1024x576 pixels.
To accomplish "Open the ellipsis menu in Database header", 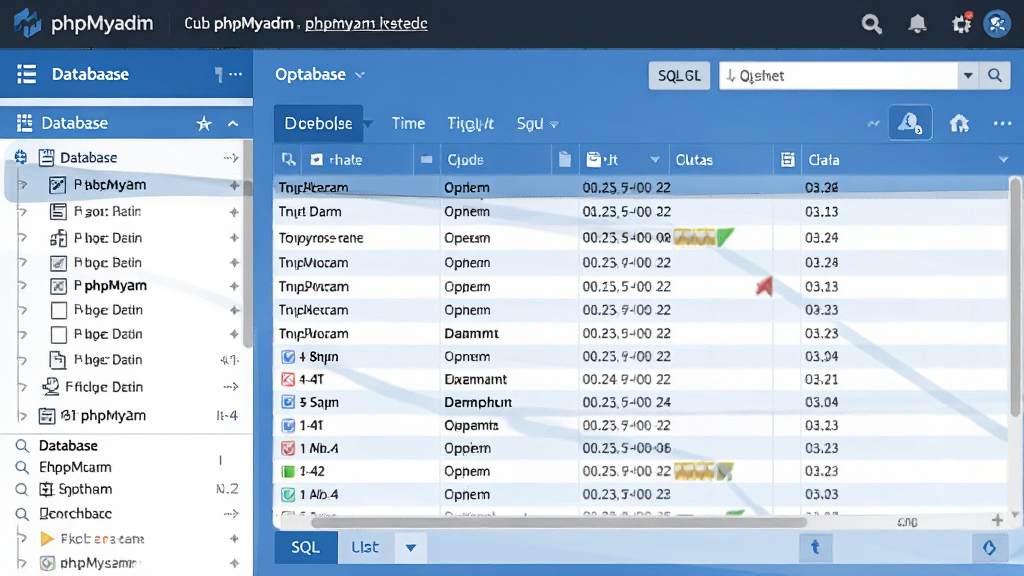I will pos(236,74).
